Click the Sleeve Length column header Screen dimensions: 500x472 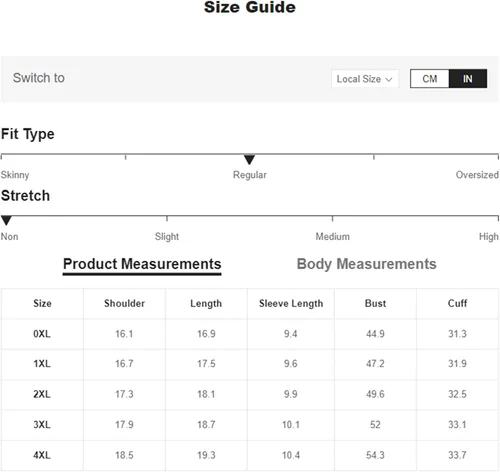click(x=291, y=304)
